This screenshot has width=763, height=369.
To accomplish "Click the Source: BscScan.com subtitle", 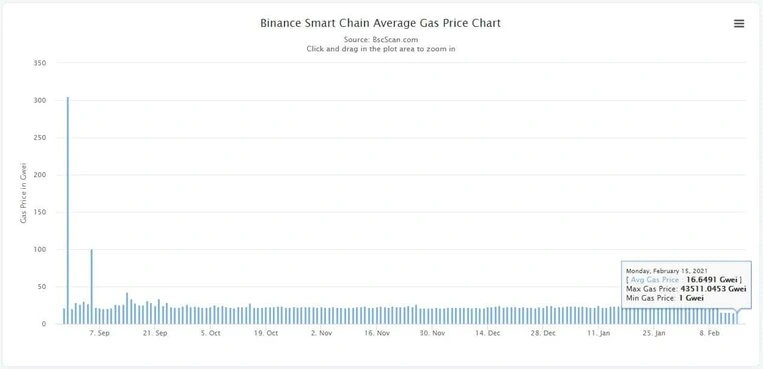I will click(381, 39).
